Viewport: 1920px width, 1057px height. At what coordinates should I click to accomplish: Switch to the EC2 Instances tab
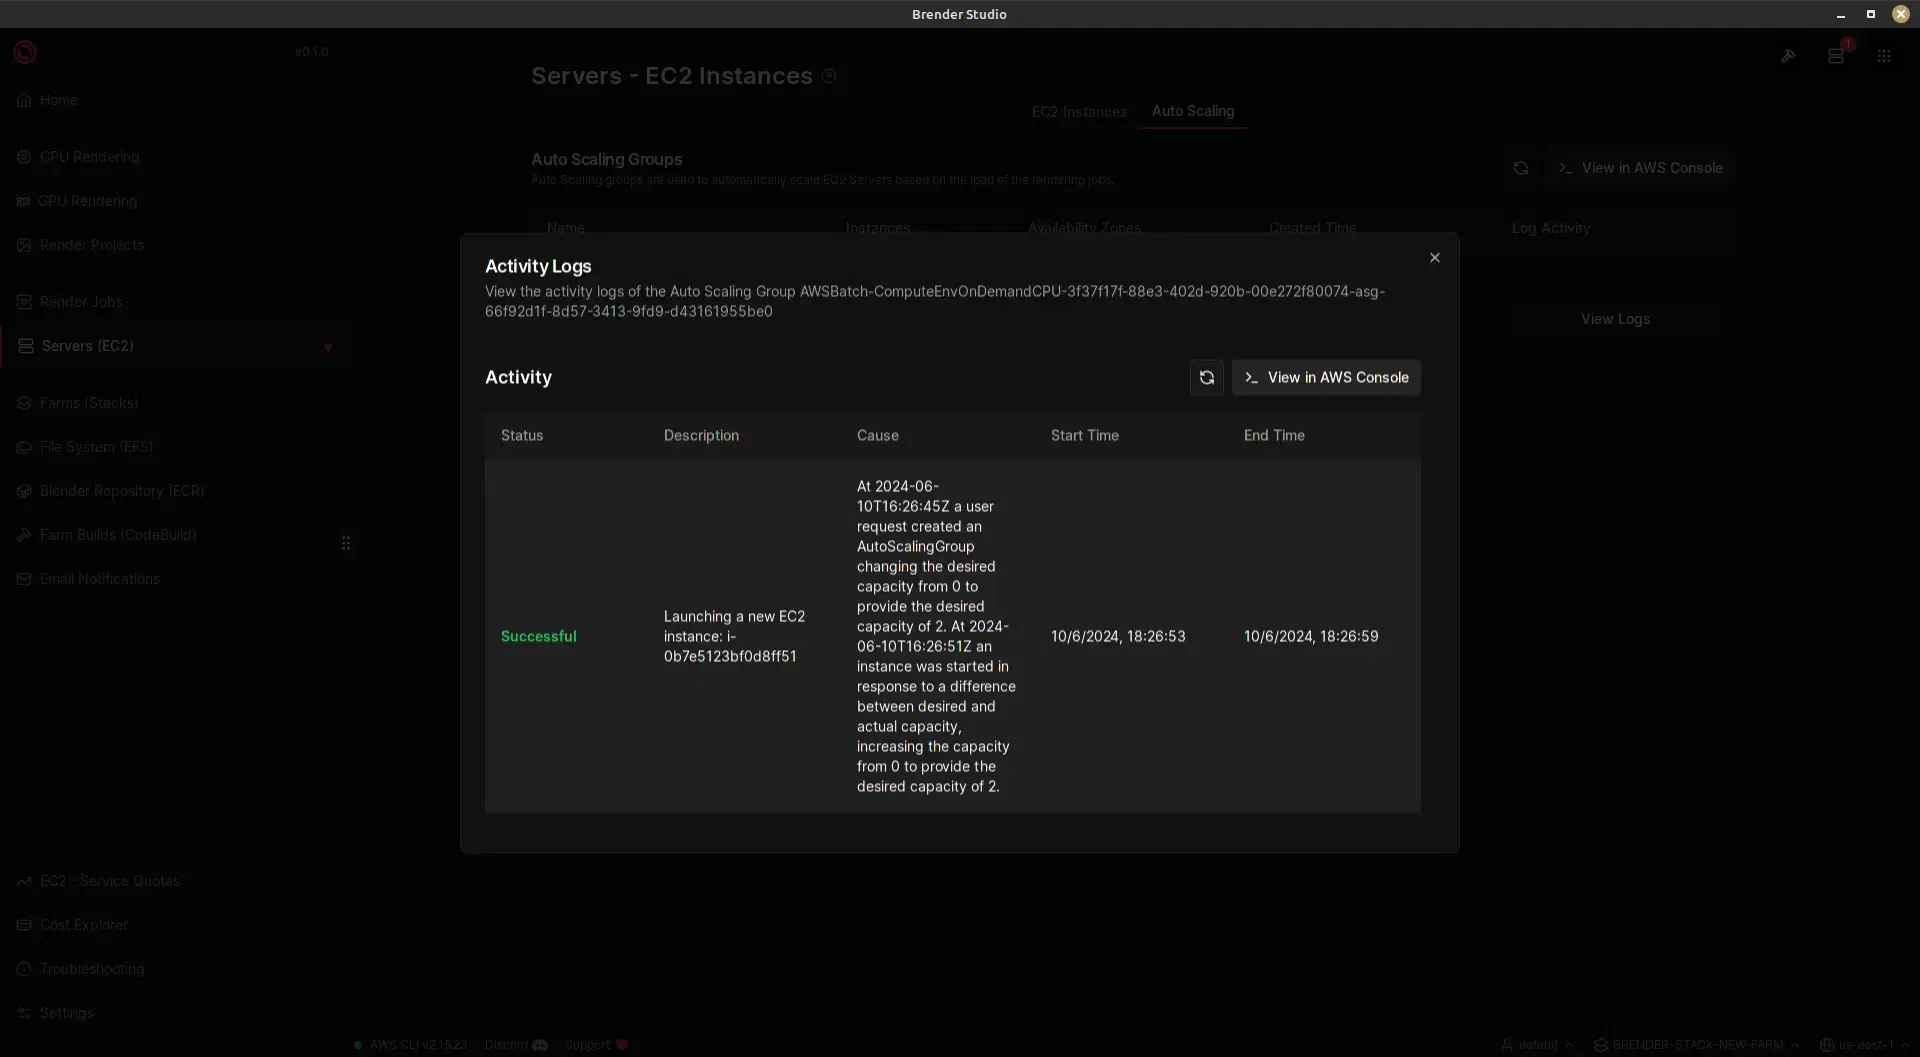(x=1078, y=112)
